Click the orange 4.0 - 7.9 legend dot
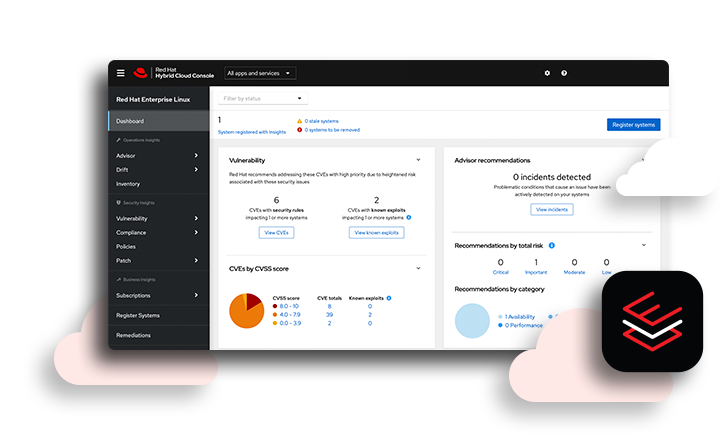Viewport: 726px width, 436px height. pos(275,315)
